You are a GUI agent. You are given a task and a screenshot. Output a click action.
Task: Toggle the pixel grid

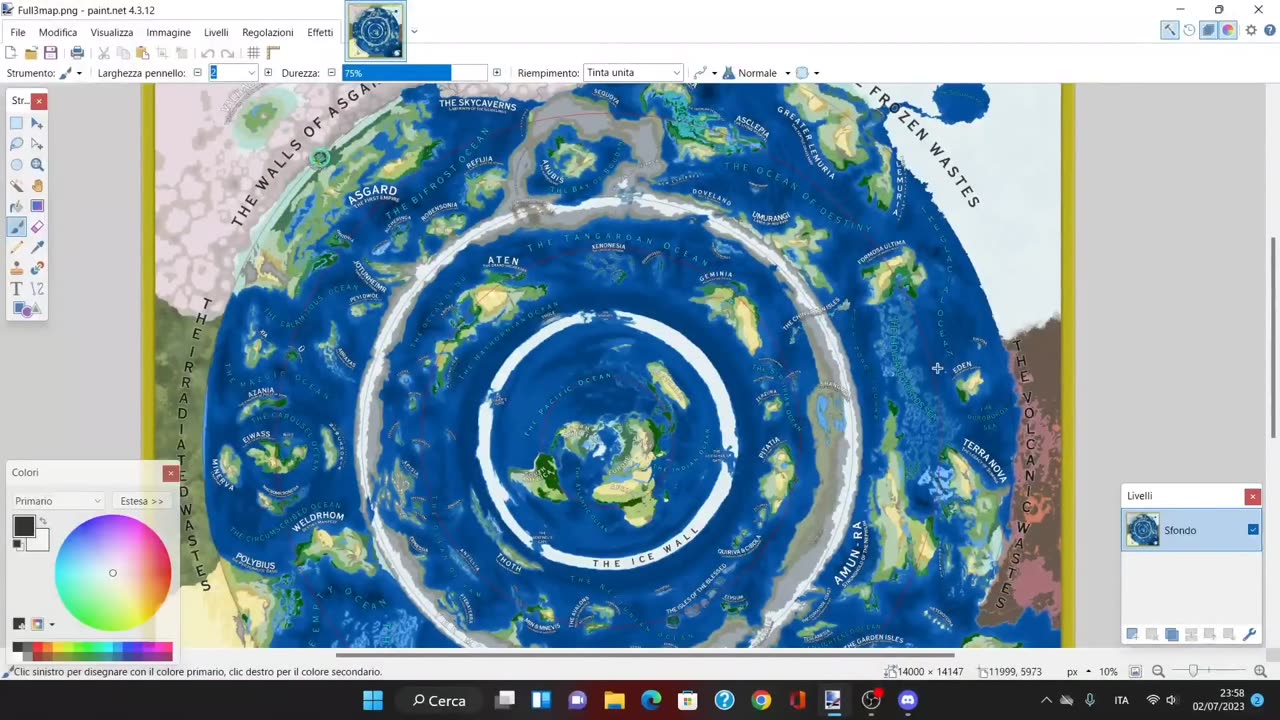[254, 53]
